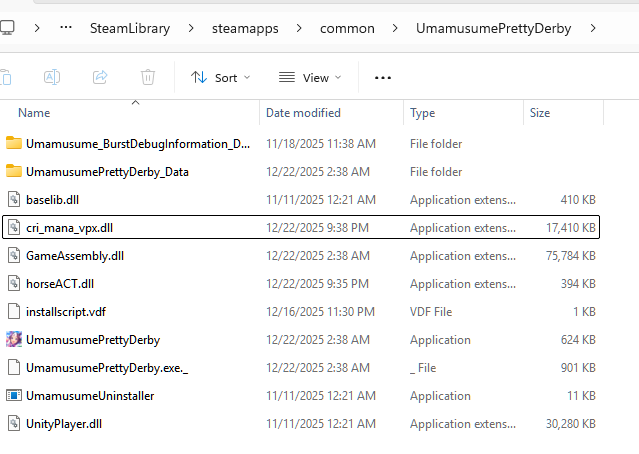639x454 pixels.
Task: Click the 17,410 KB size cell
Action: (x=571, y=227)
